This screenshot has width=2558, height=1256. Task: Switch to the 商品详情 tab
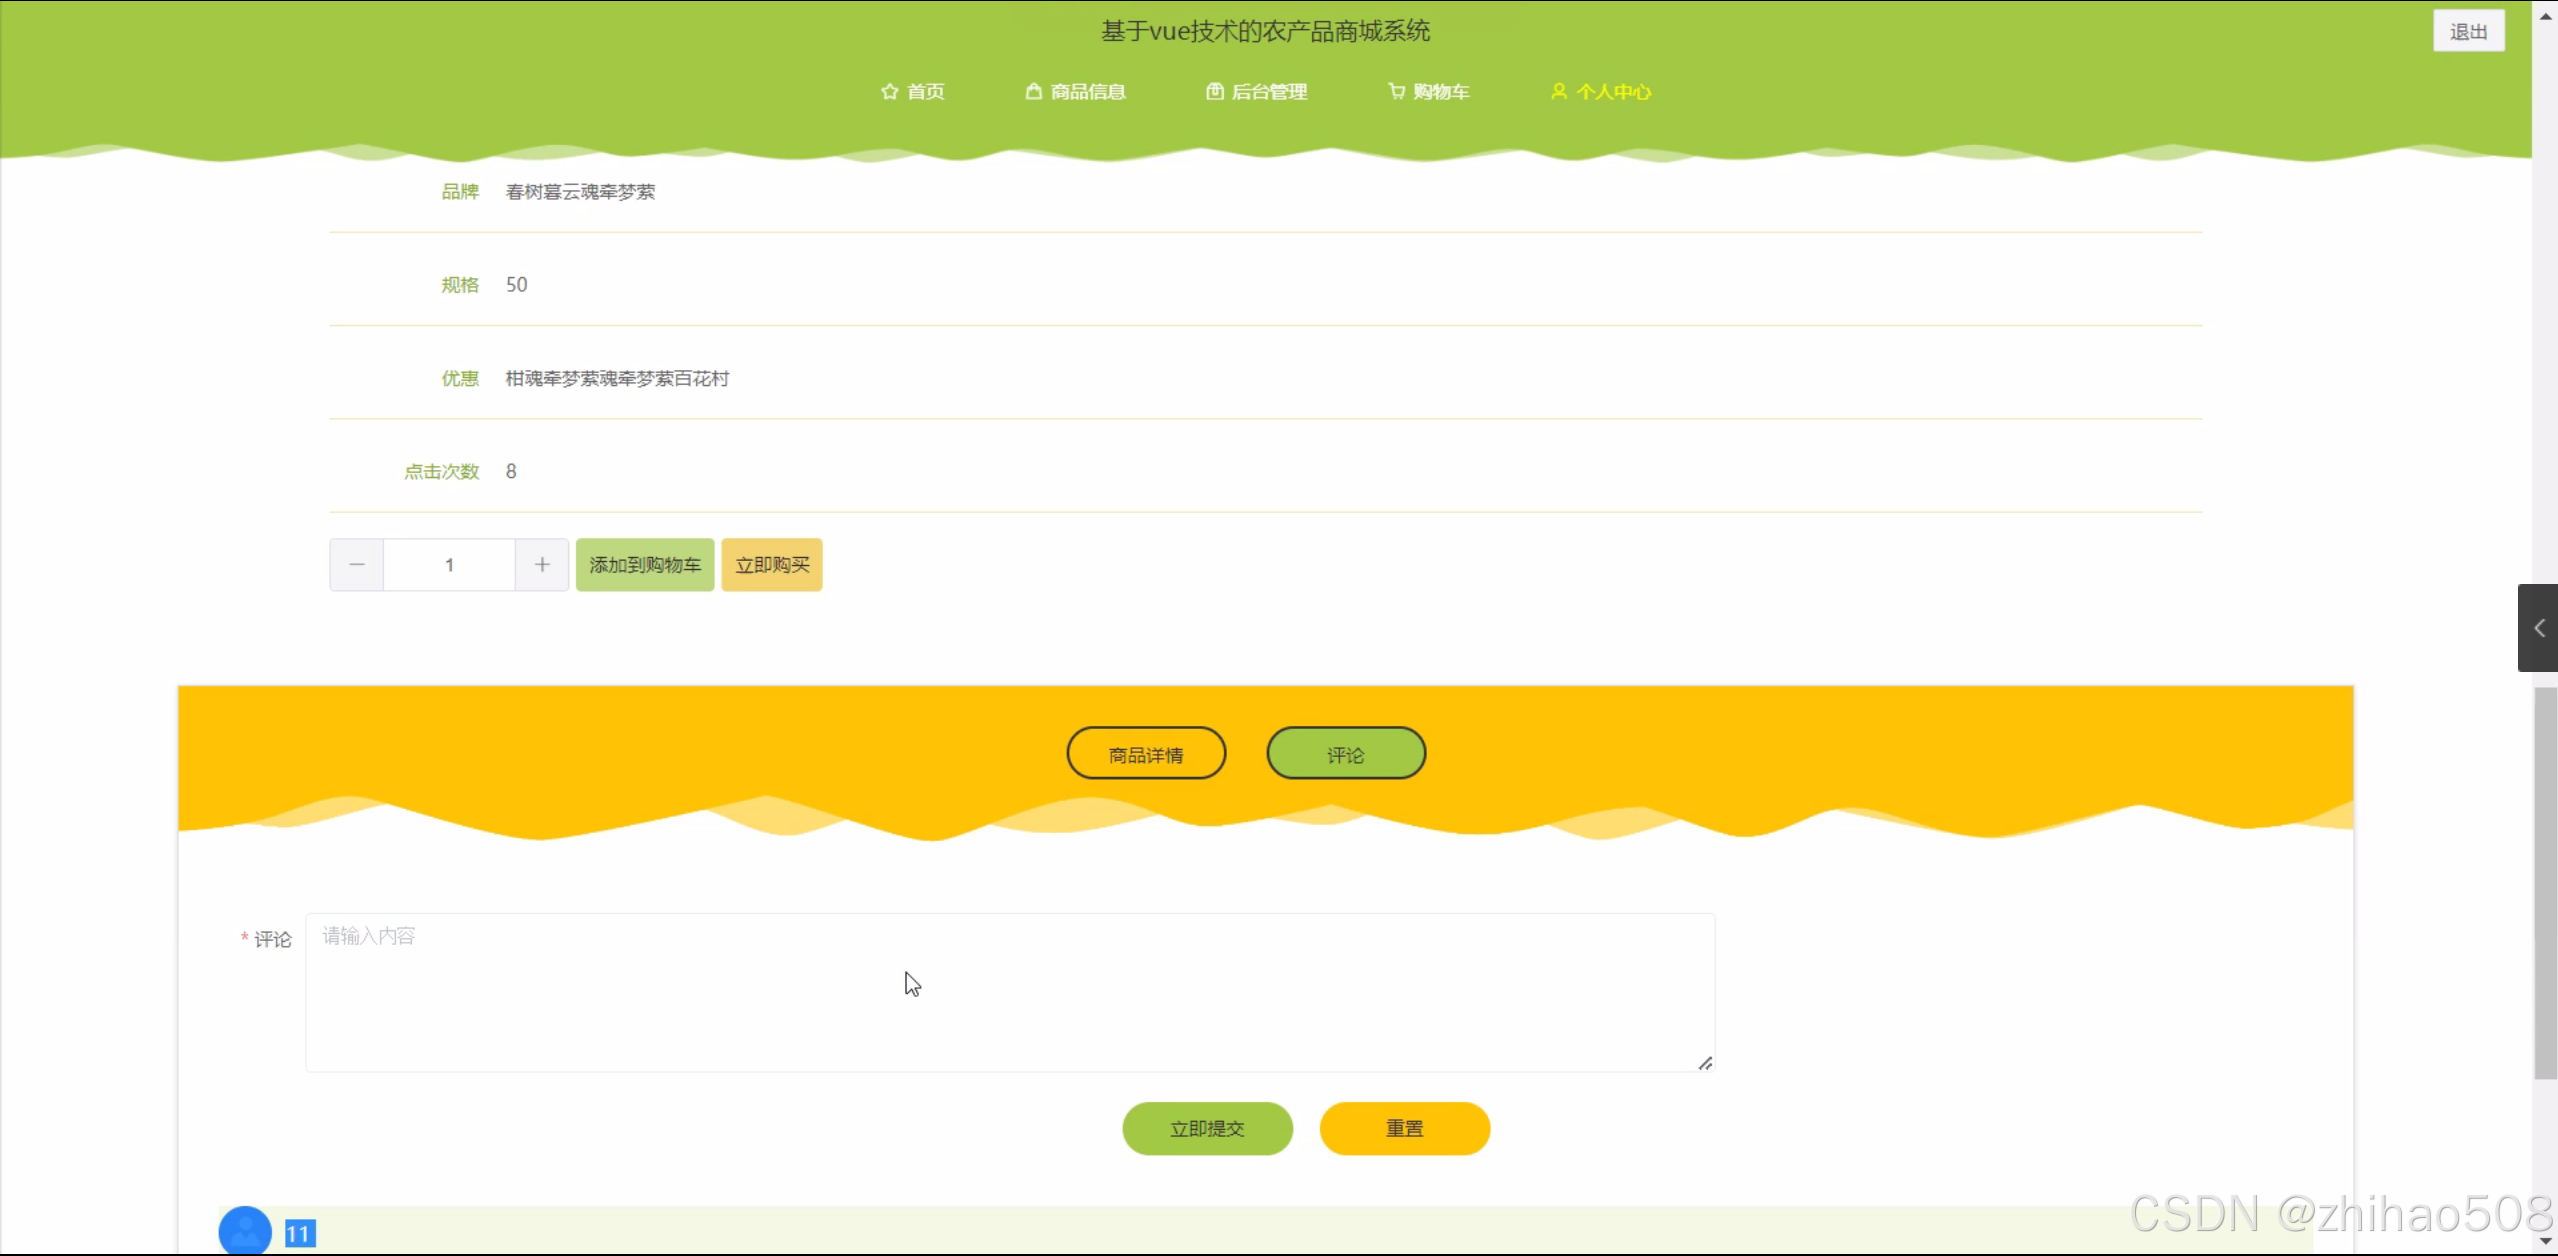1146,754
